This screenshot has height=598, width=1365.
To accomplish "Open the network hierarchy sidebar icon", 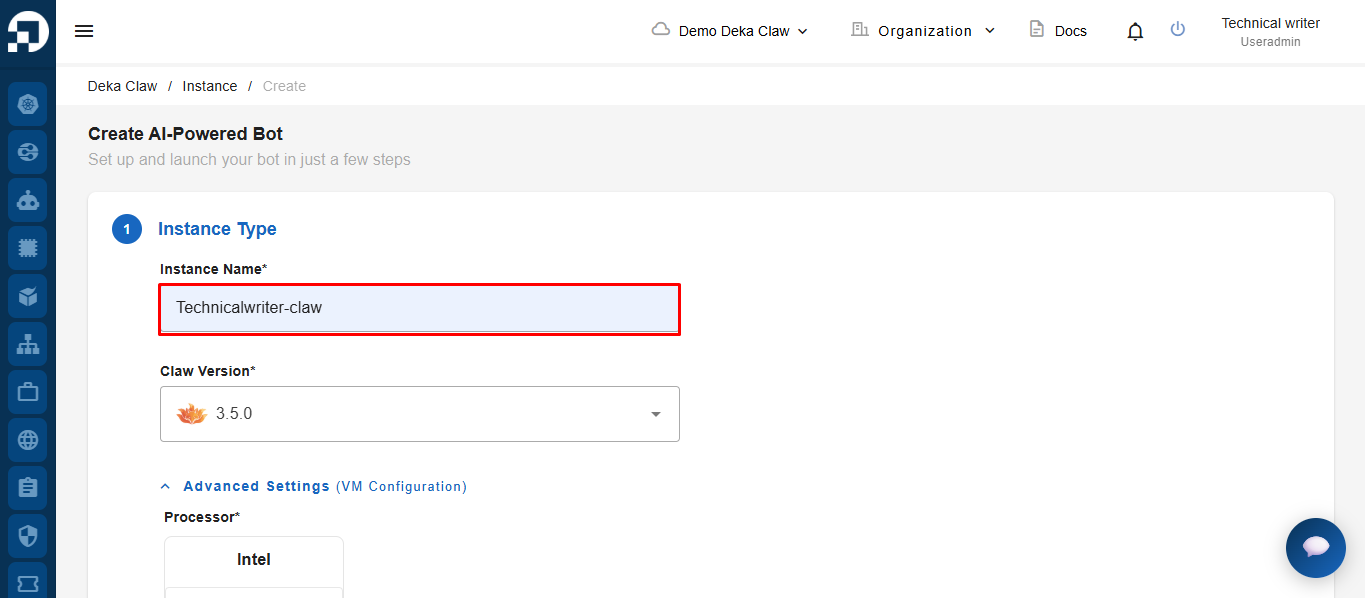I will coord(28,344).
